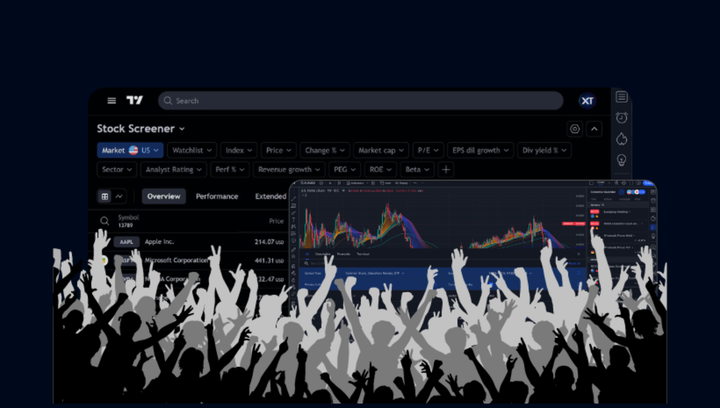720x408 pixels.
Task: Open the P/E filter dropdown
Action: point(428,150)
